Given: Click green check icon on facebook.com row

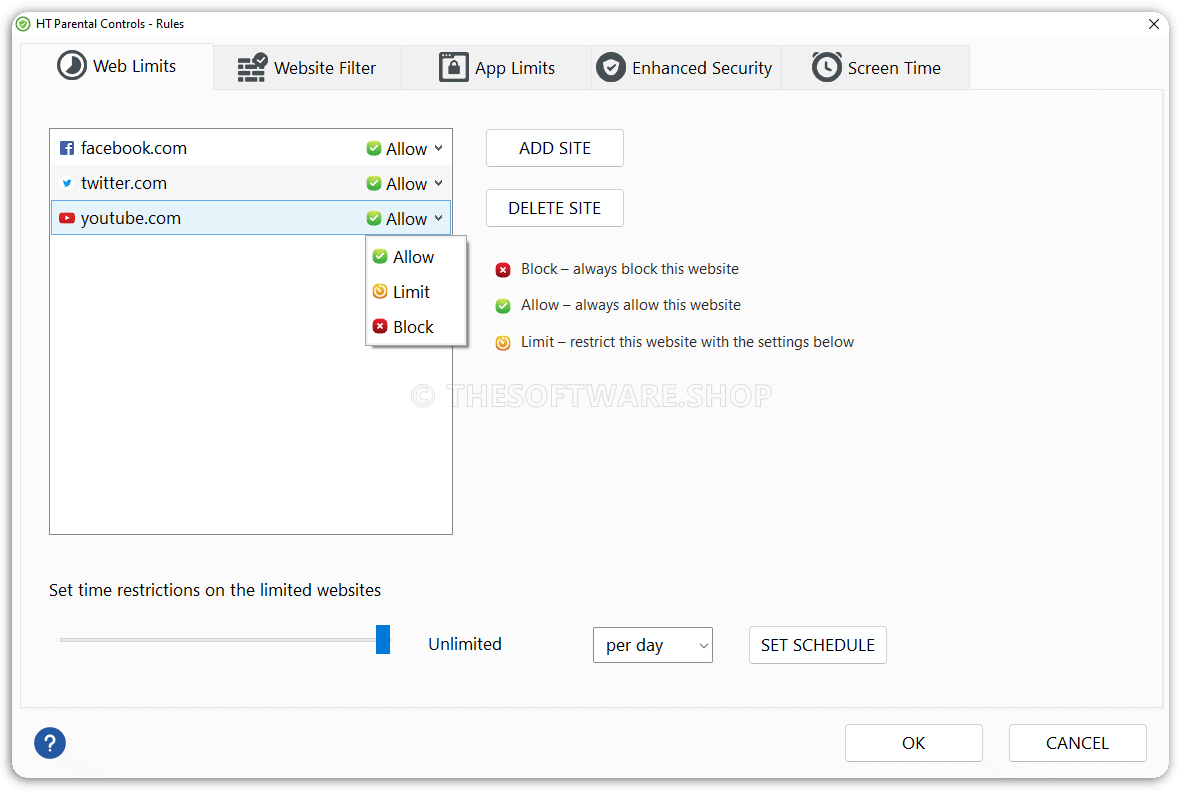Looking at the screenshot, I should pos(374,148).
